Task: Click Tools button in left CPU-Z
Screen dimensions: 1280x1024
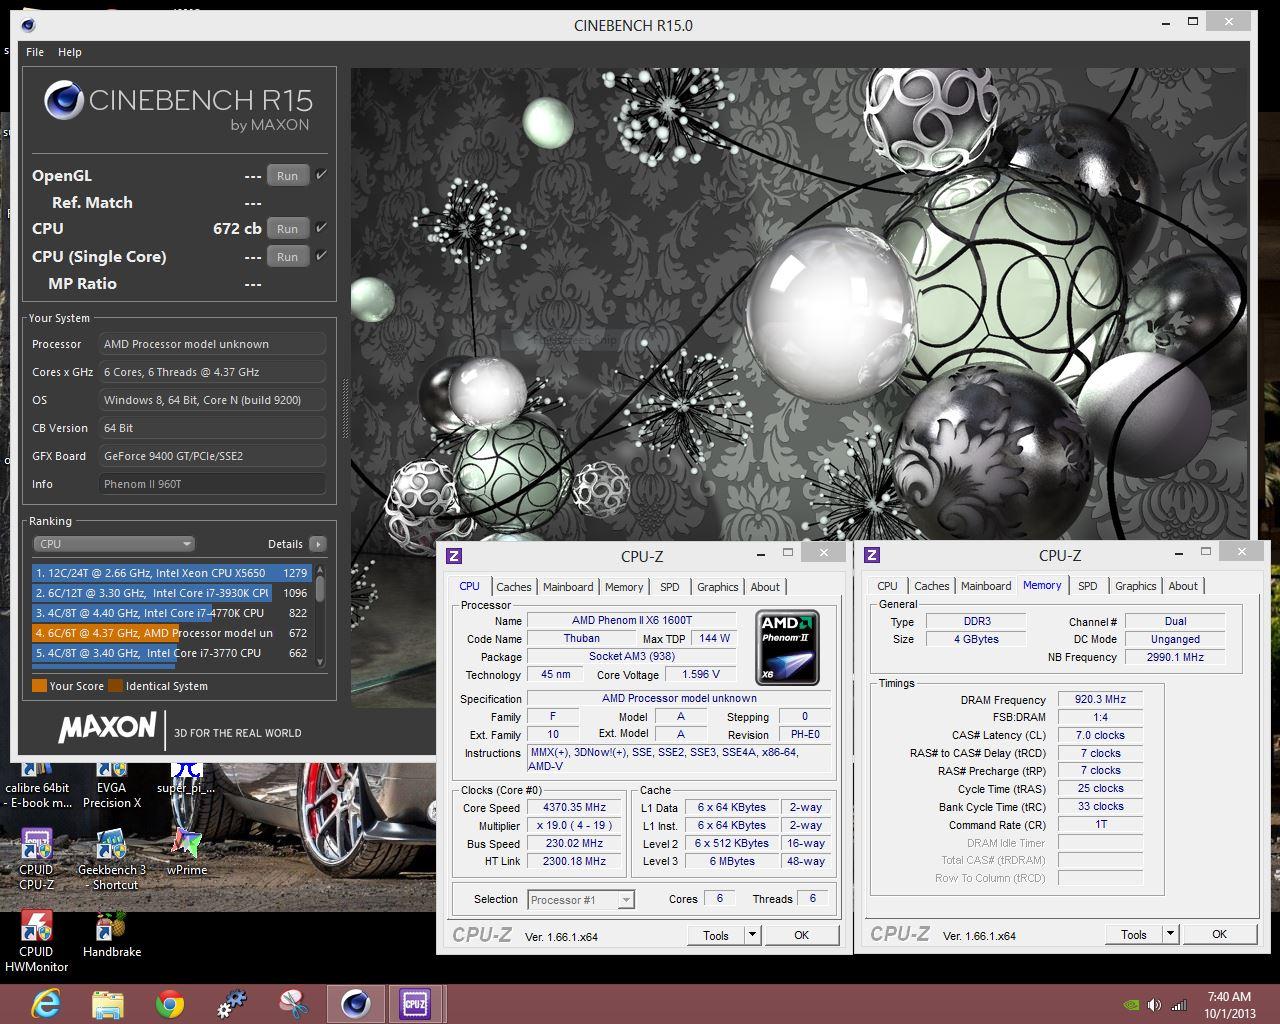Action: (716, 935)
